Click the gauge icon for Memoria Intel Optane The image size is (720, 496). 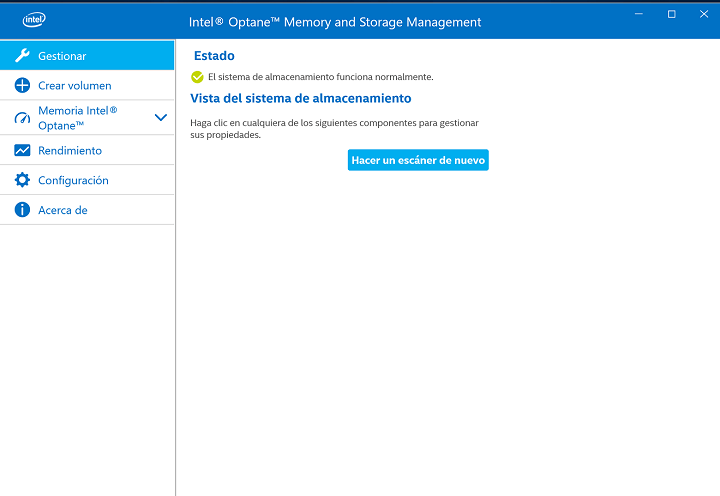coord(22,118)
